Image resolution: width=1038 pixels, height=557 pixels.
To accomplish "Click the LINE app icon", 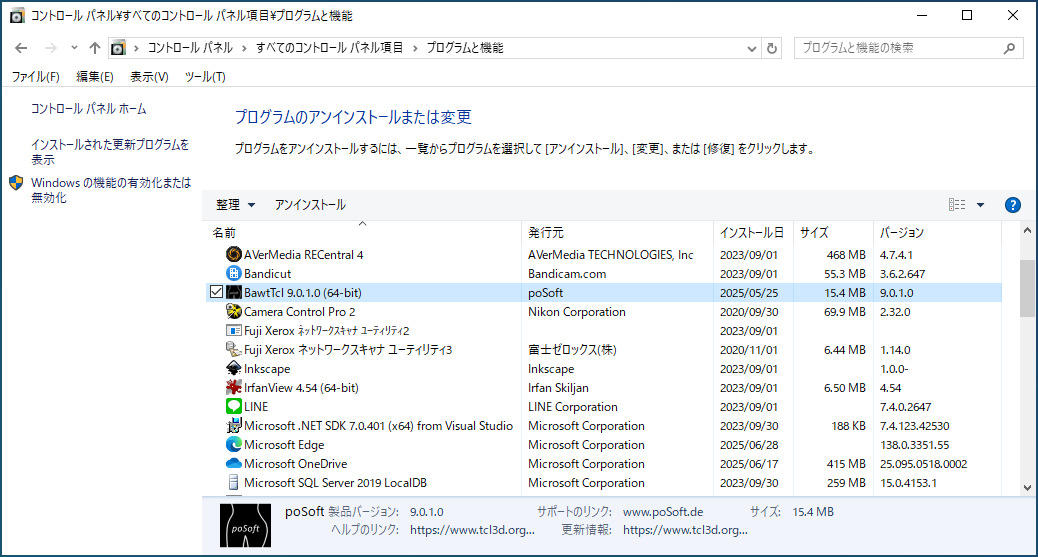I will [233, 407].
